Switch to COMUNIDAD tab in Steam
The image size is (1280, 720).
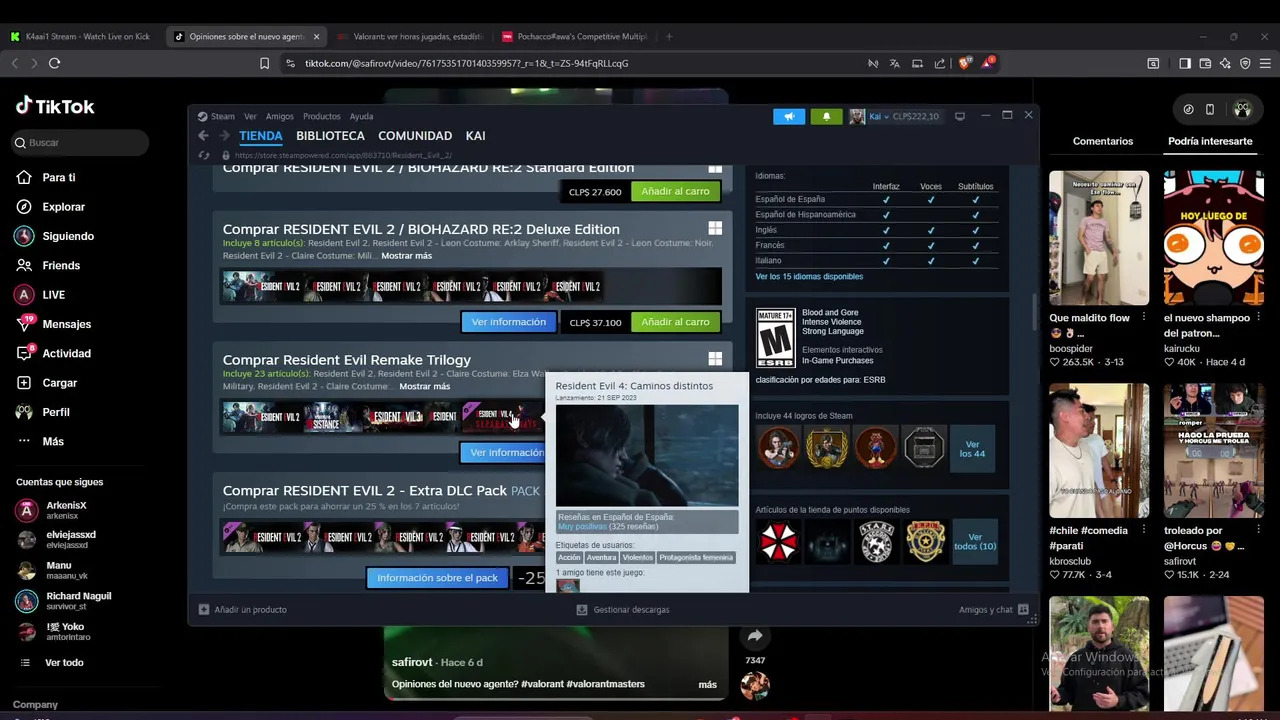pyautogui.click(x=415, y=136)
